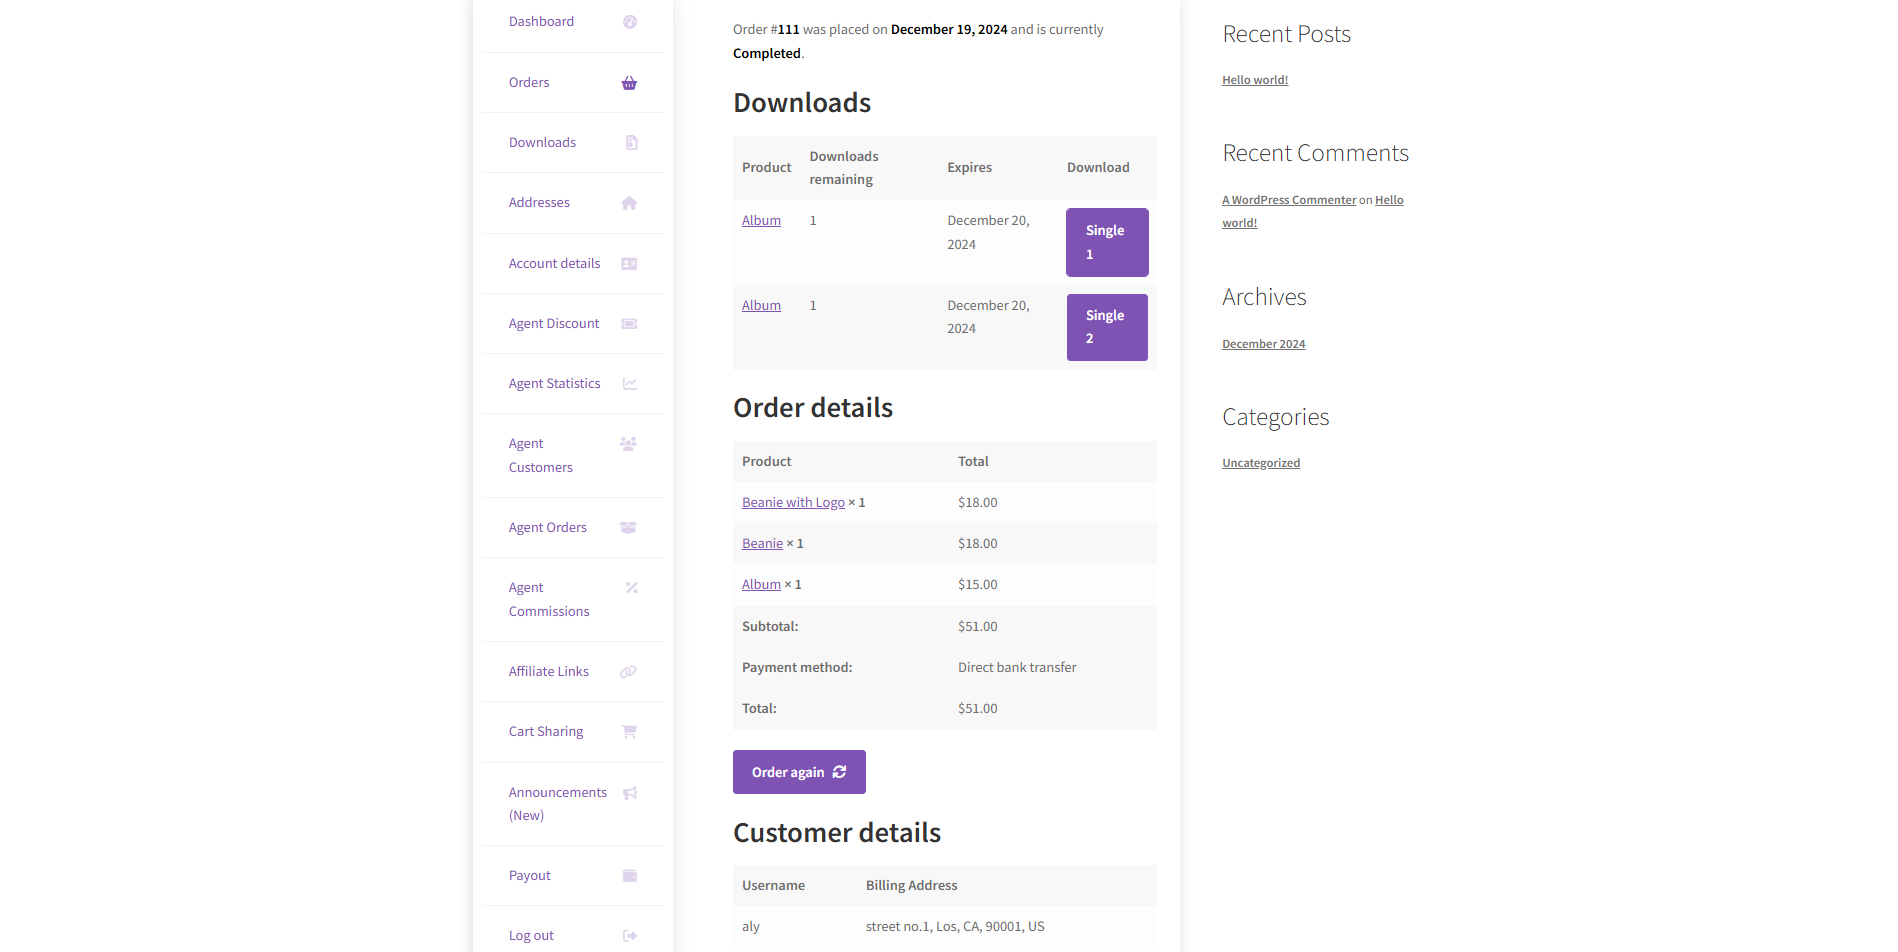
Task: Open Agent Customers menu entry
Action: pos(541,456)
